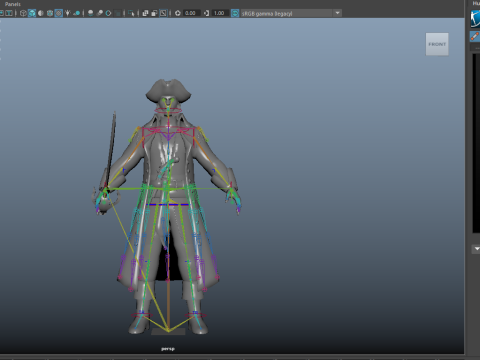Viewport: 480px width, 360px height.
Task: Click the Gamma reset icon
Action: coord(206,13)
